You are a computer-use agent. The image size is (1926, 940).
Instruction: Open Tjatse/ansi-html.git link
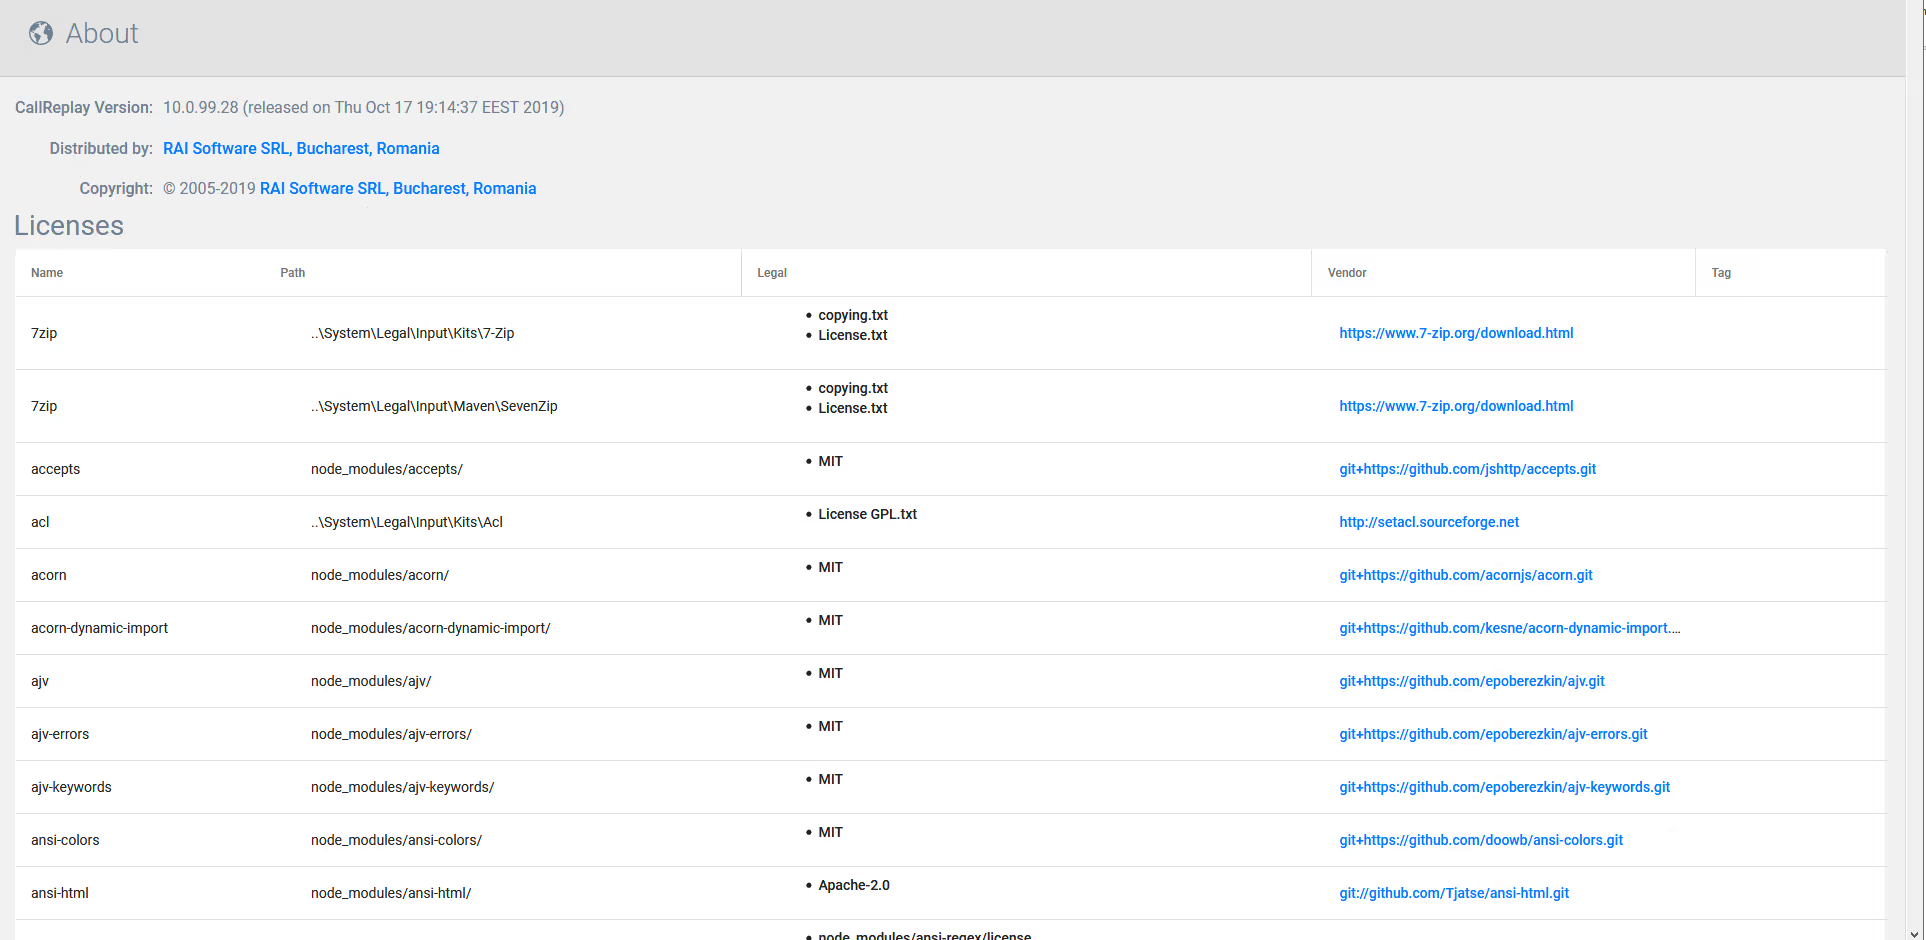[1454, 893]
